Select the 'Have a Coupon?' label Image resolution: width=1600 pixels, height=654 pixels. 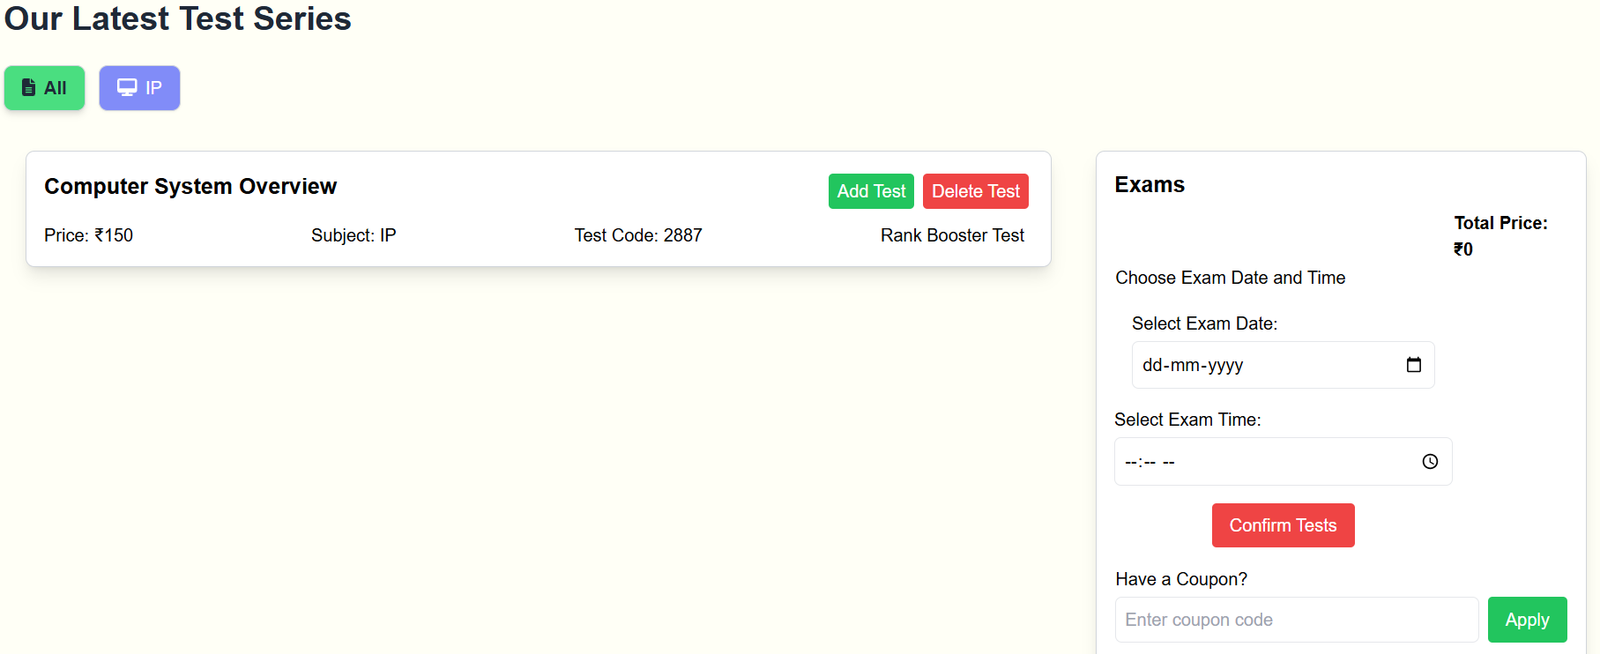[1181, 579]
